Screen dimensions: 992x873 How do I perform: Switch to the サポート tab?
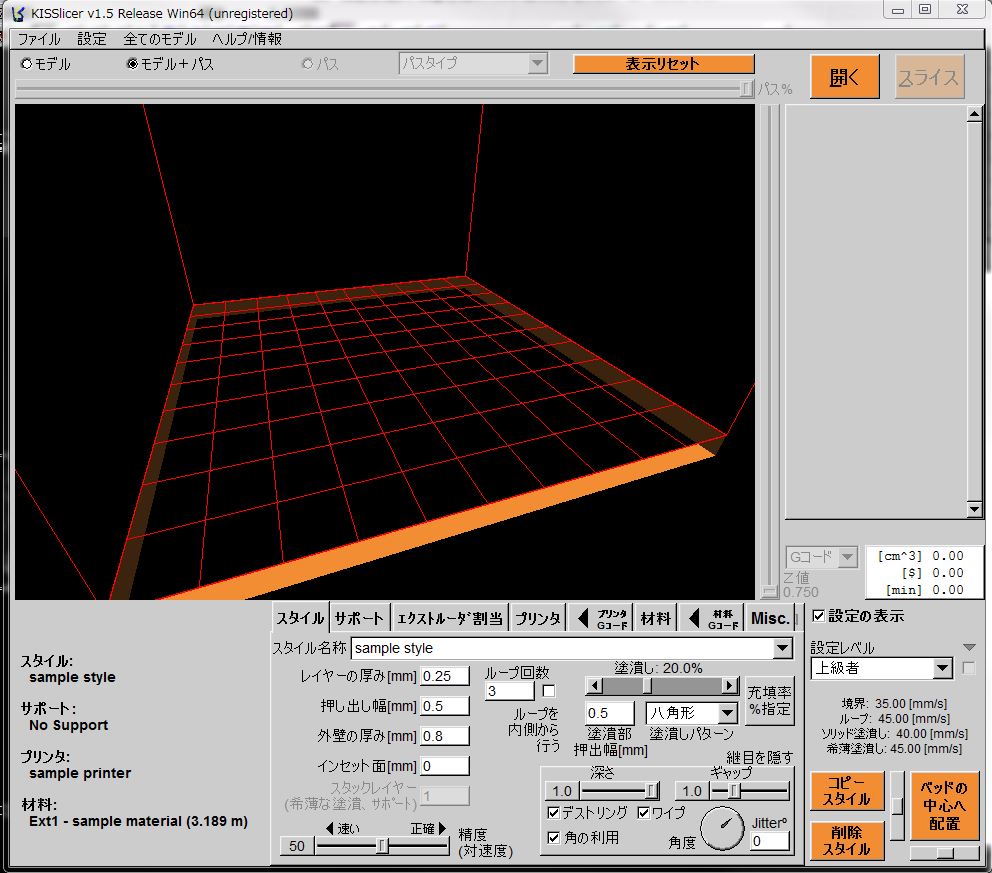coord(359,618)
